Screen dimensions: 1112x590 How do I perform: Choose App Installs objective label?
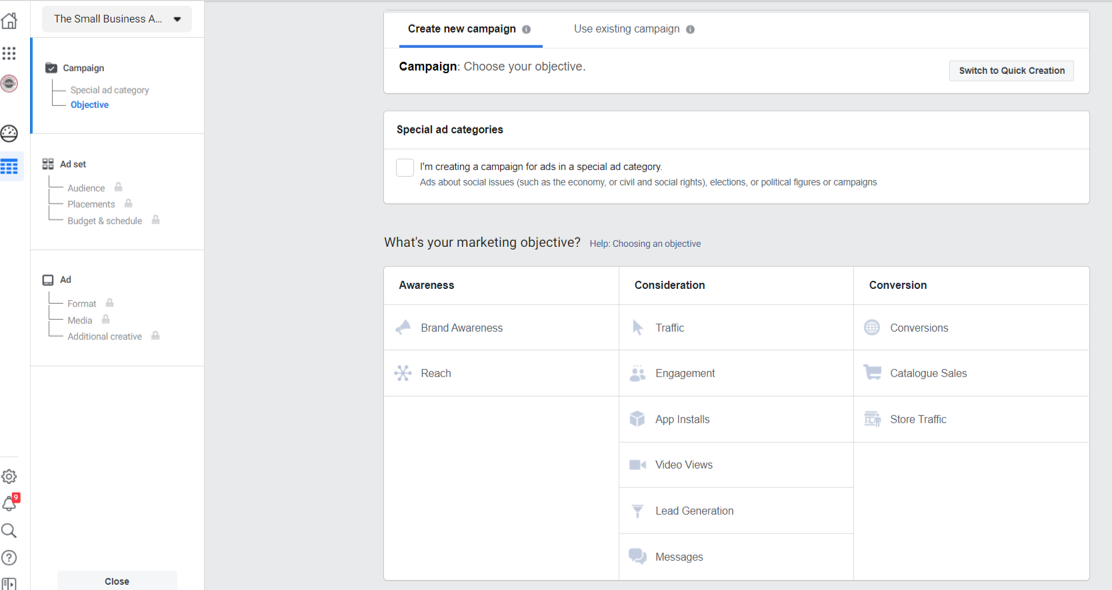(682, 419)
